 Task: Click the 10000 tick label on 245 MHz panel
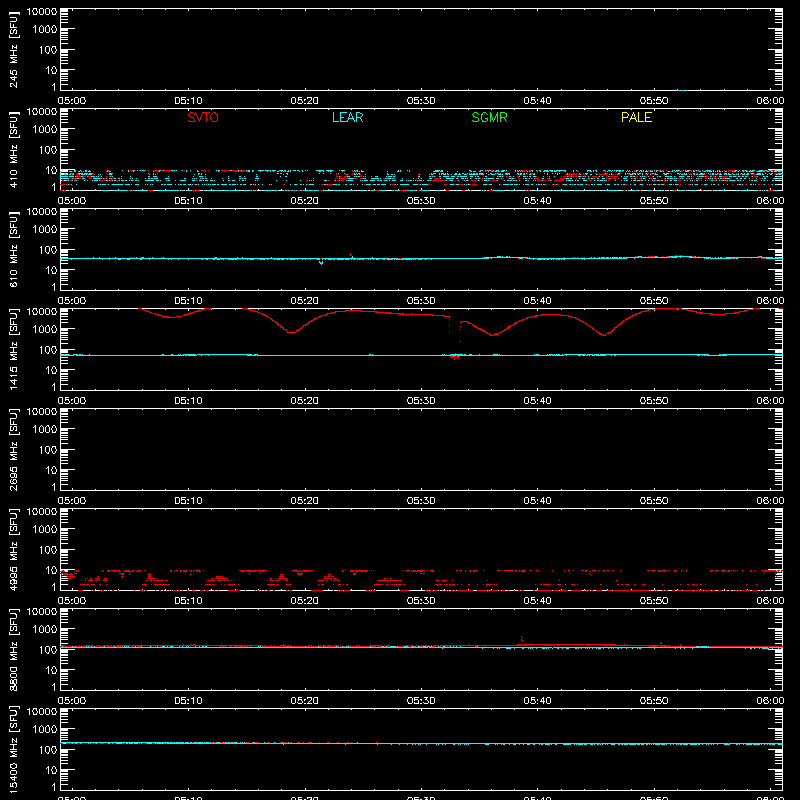[x=42, y=12]
